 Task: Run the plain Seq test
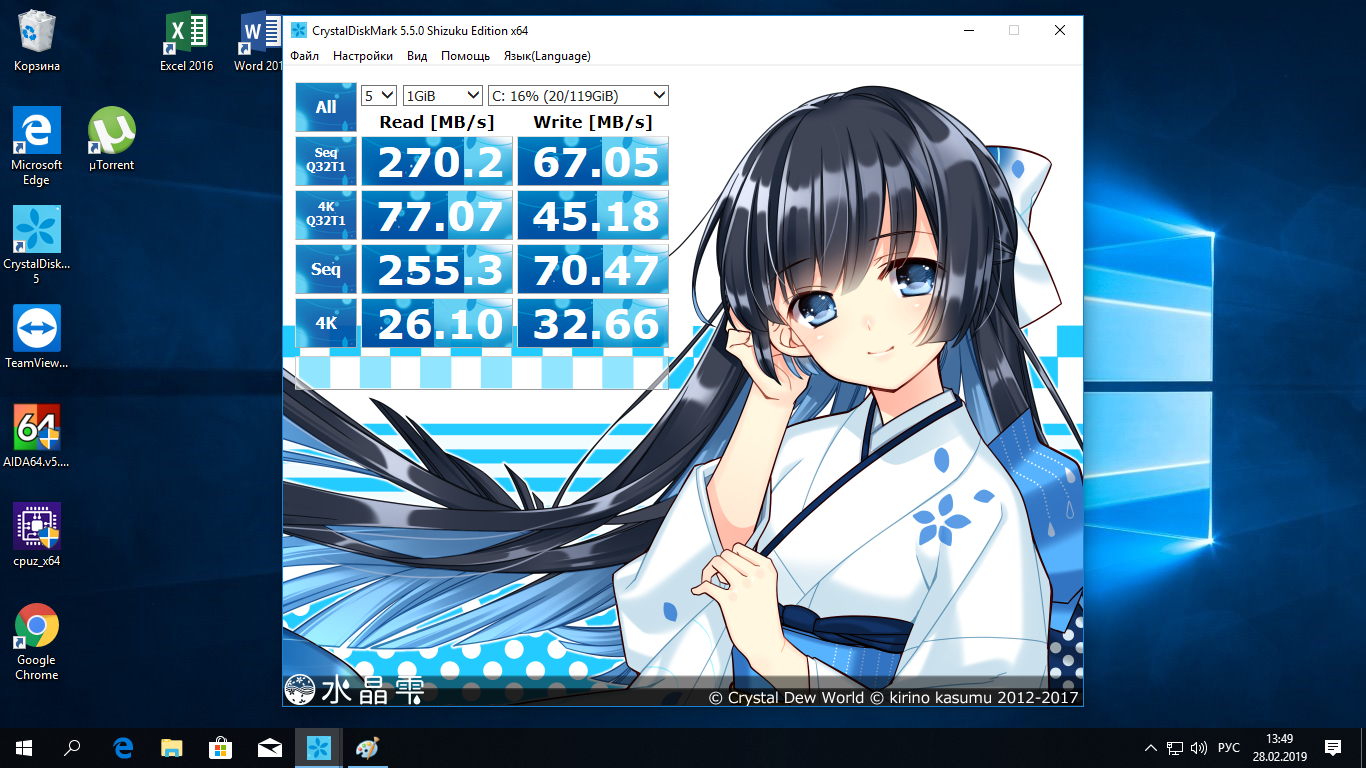[326, 269]
